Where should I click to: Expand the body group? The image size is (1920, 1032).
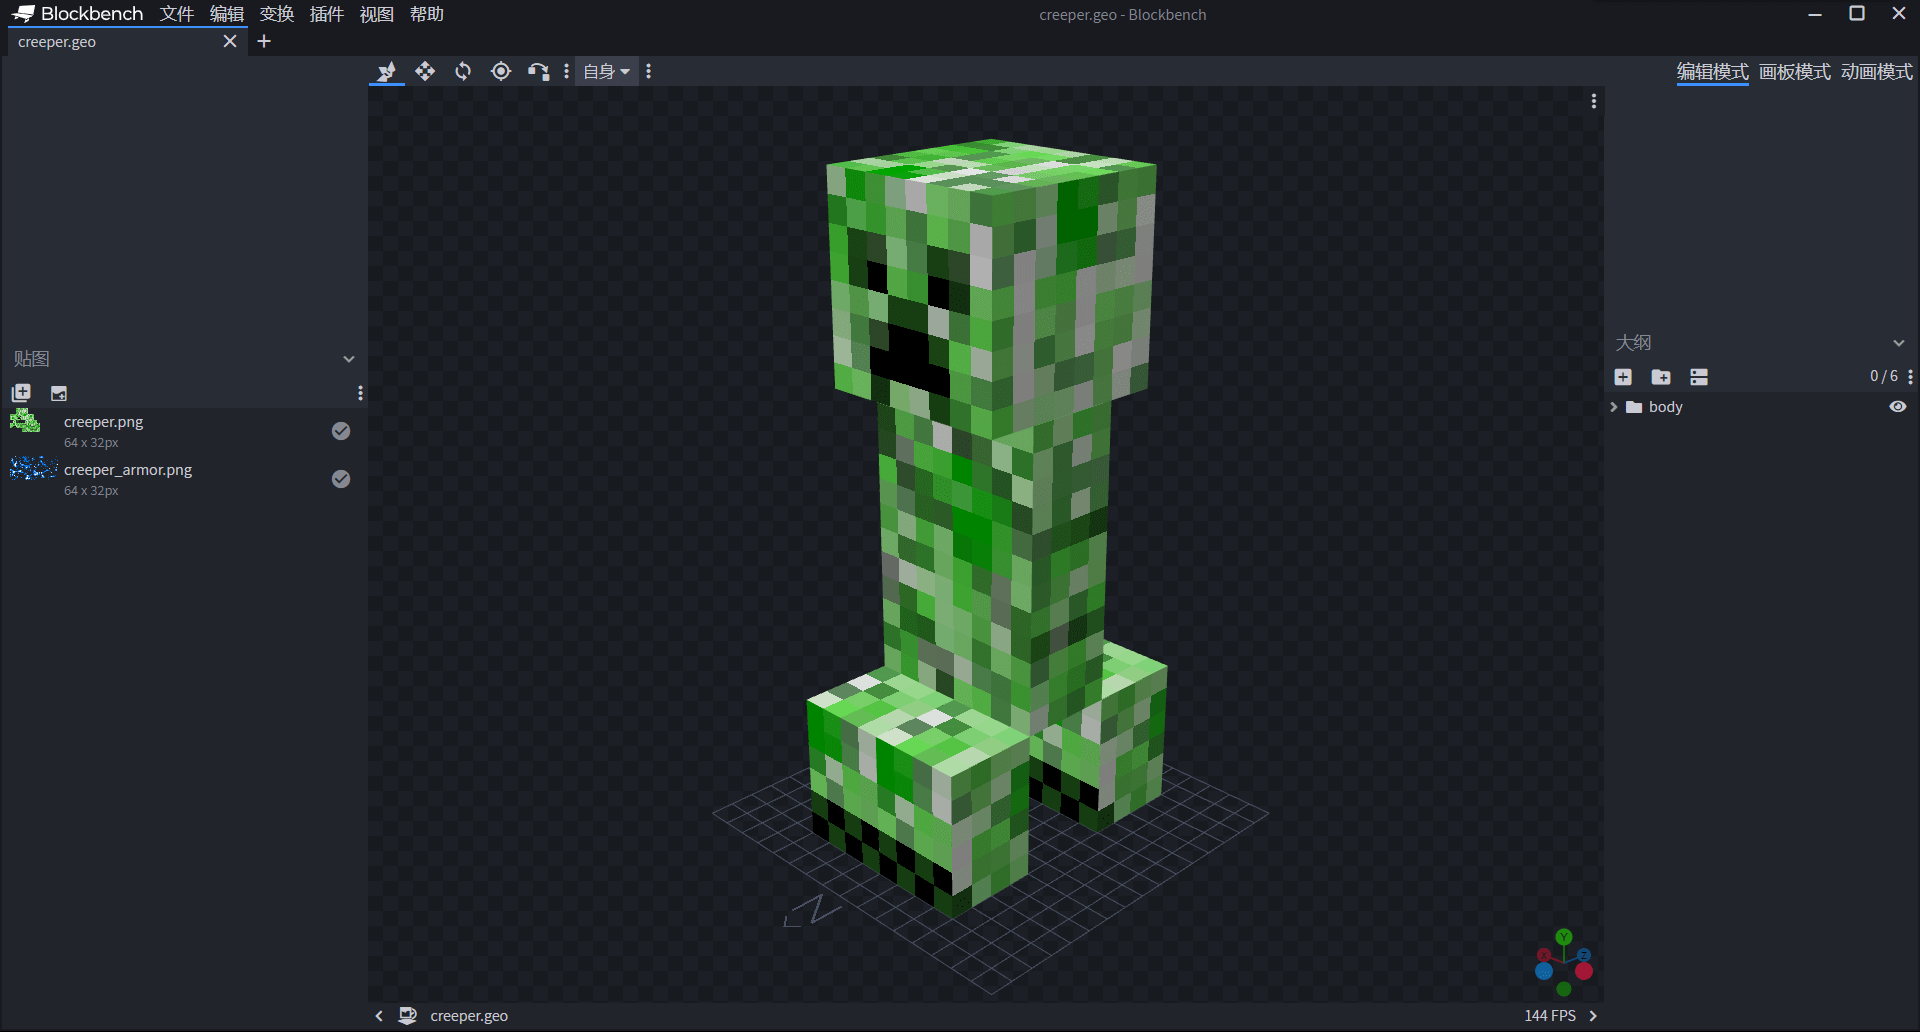(x=1613, y=407)
